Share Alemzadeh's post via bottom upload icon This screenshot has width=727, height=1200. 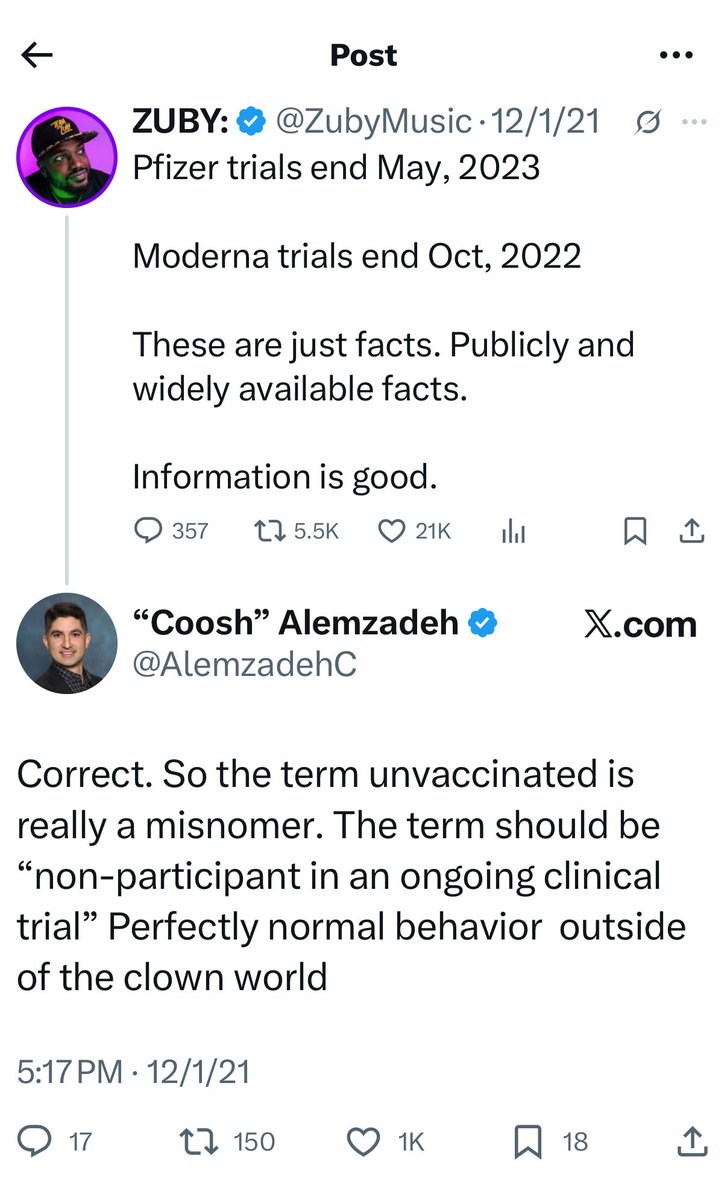691,1141
